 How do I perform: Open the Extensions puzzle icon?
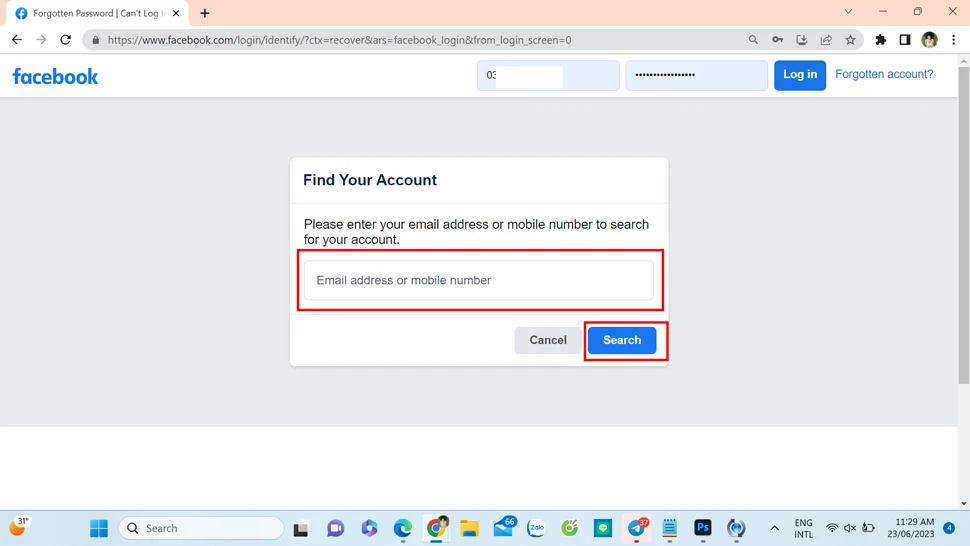[880, 40]
